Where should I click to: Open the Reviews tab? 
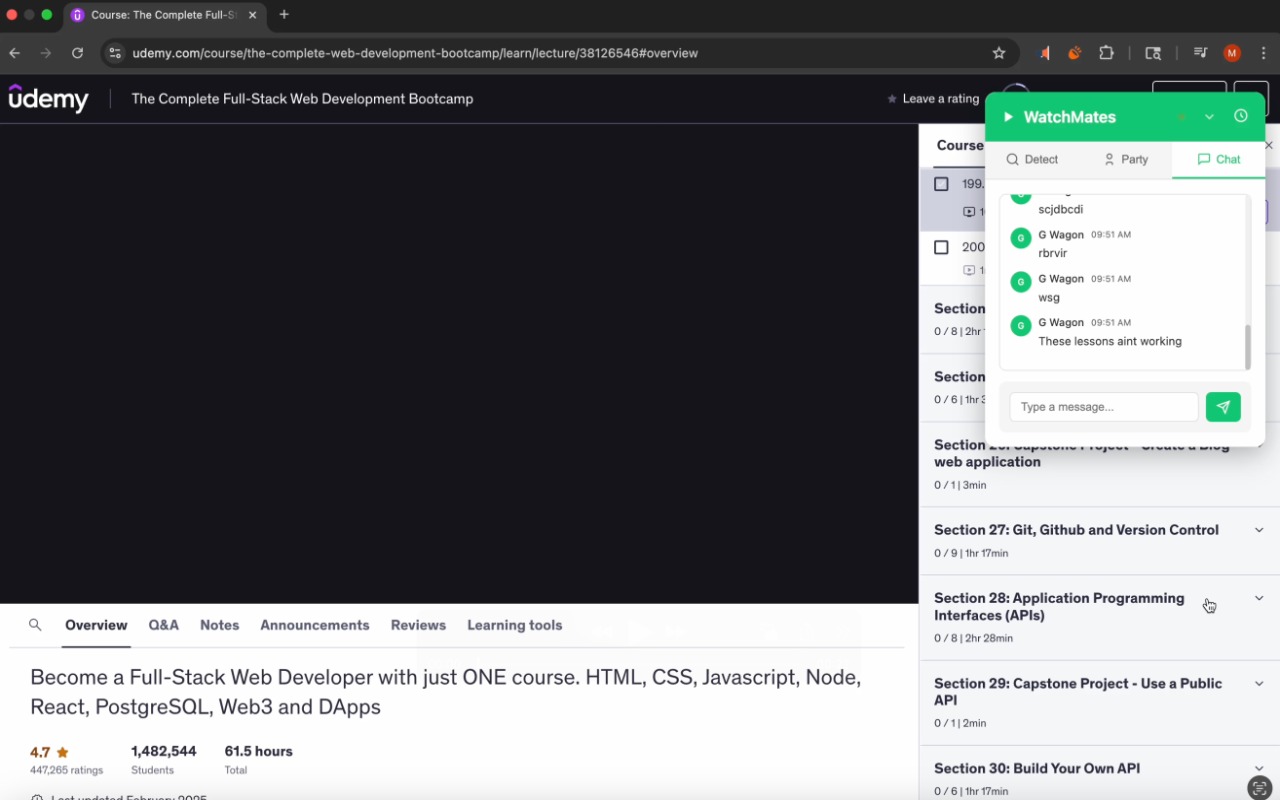(x=418, y=624)
